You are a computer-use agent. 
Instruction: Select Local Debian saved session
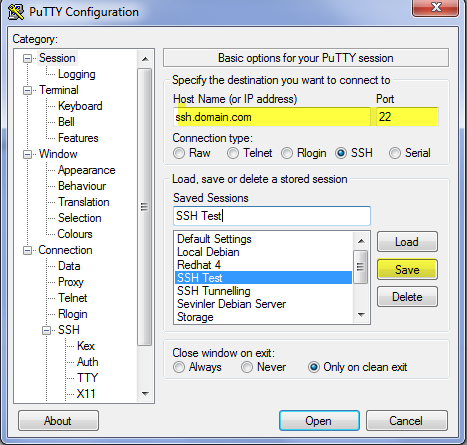coord(264,252)
